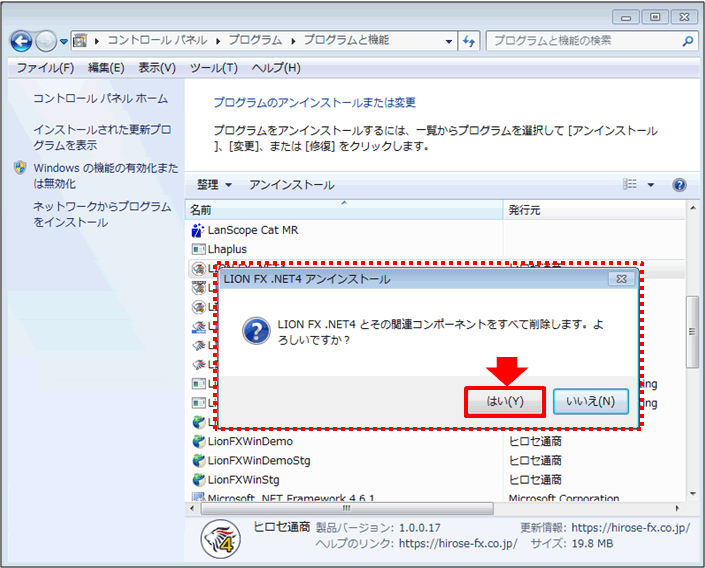Click the change view icon
Screen dimensions: 705x568
629,184
